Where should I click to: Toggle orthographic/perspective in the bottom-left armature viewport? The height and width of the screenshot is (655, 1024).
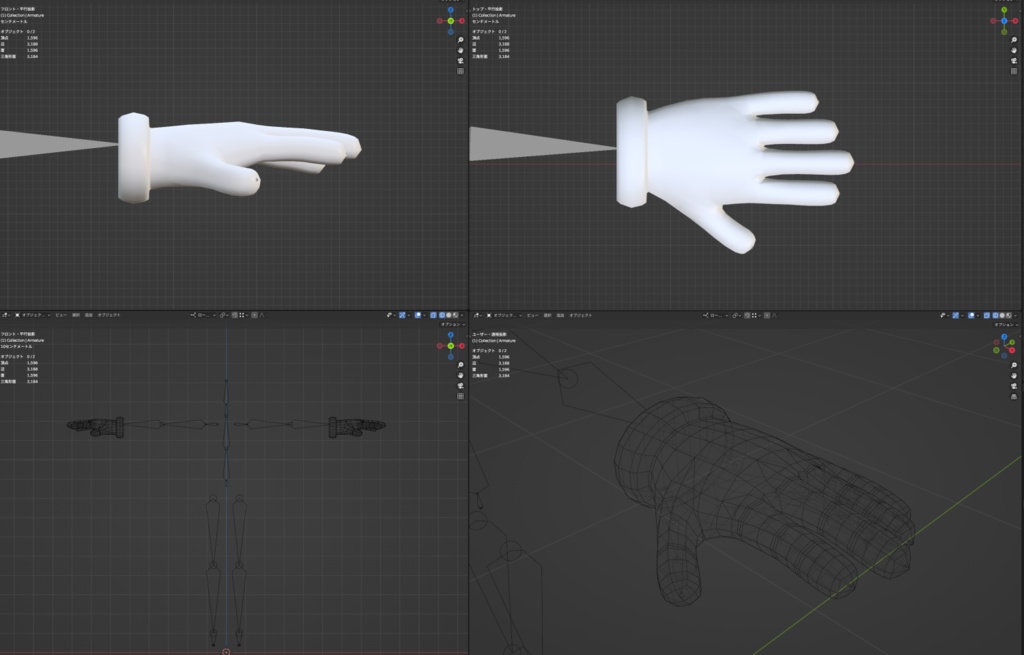tap(460, 396)
